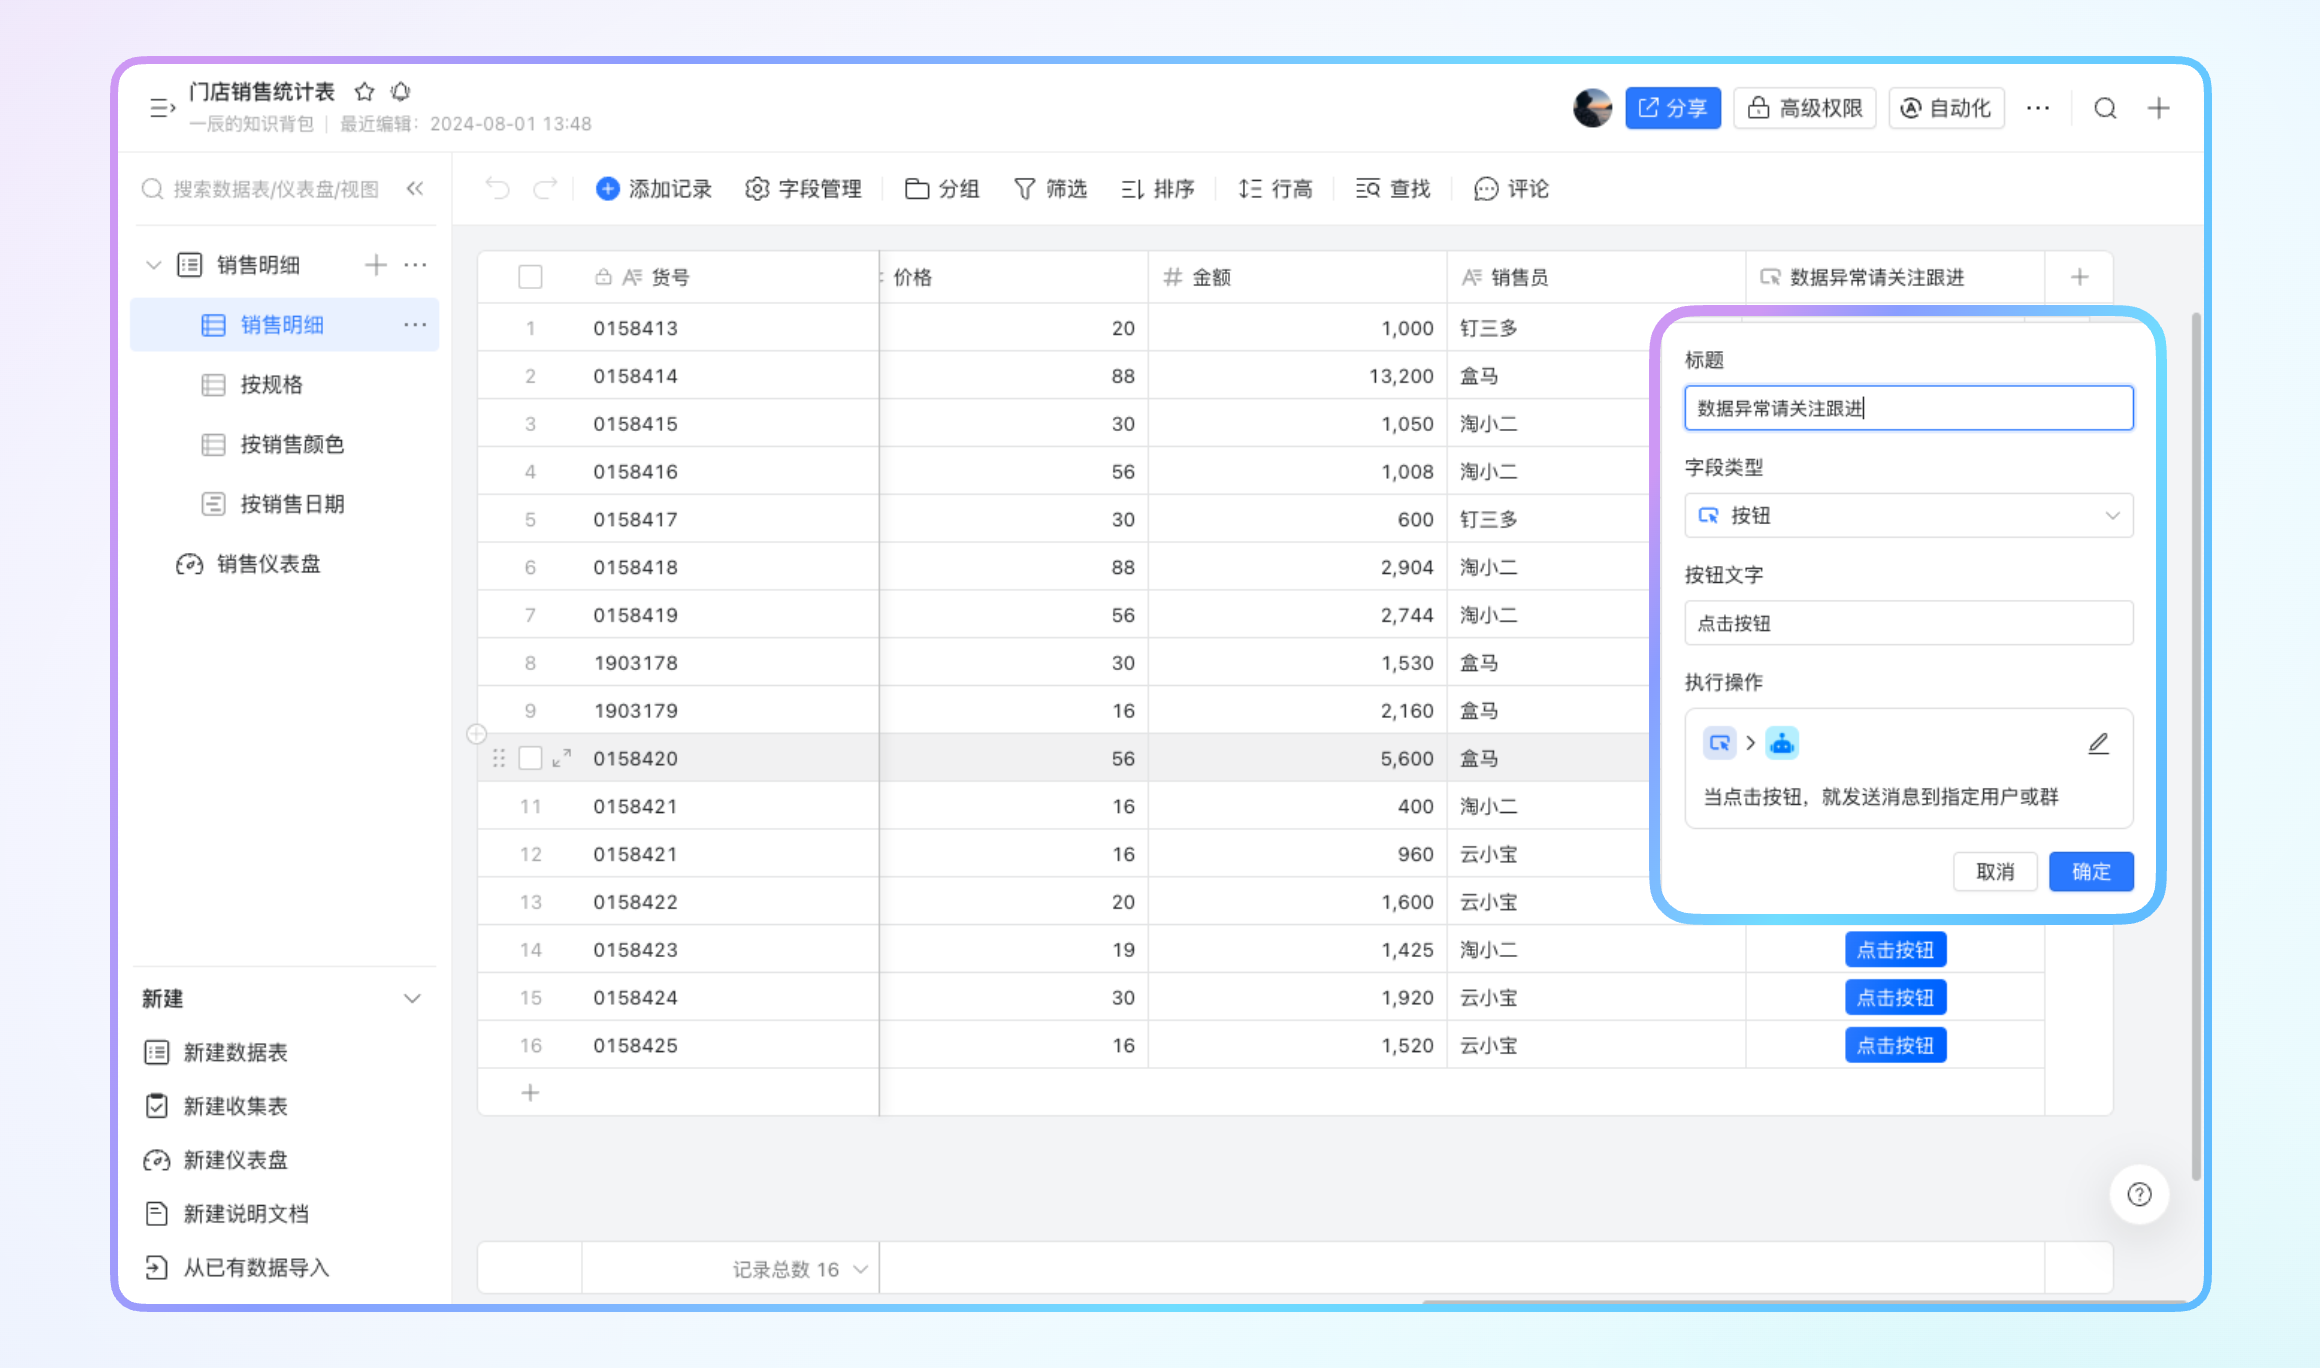Open the 销售仪表盘 dashboard
This screenshot has height=1368, width=2320.
pyautogui.click(x=268, y=564)
